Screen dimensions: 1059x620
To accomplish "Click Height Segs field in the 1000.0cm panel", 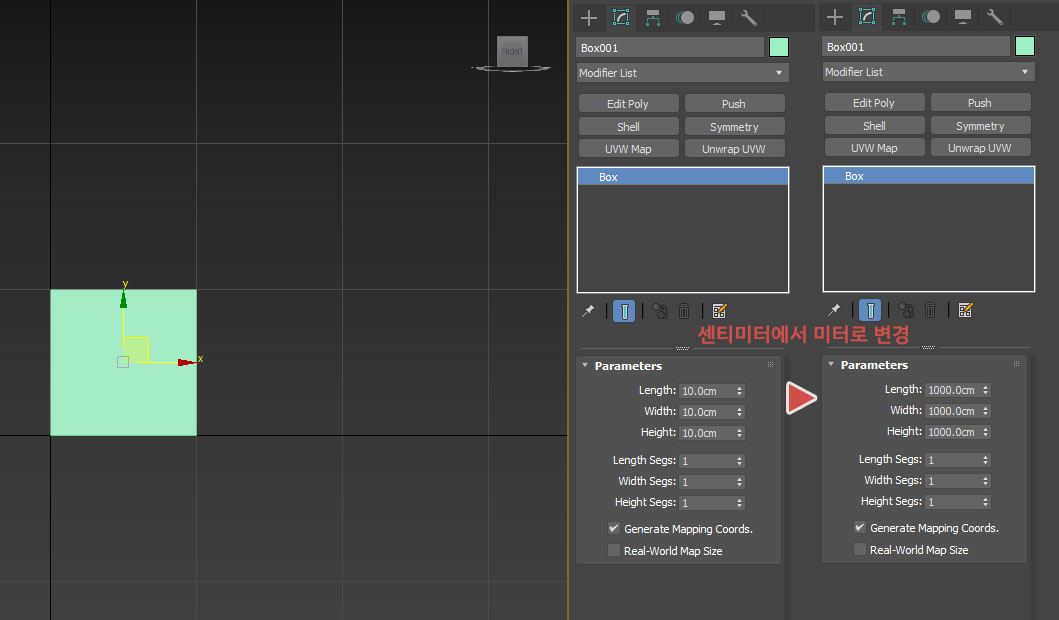I will (952, 502).
